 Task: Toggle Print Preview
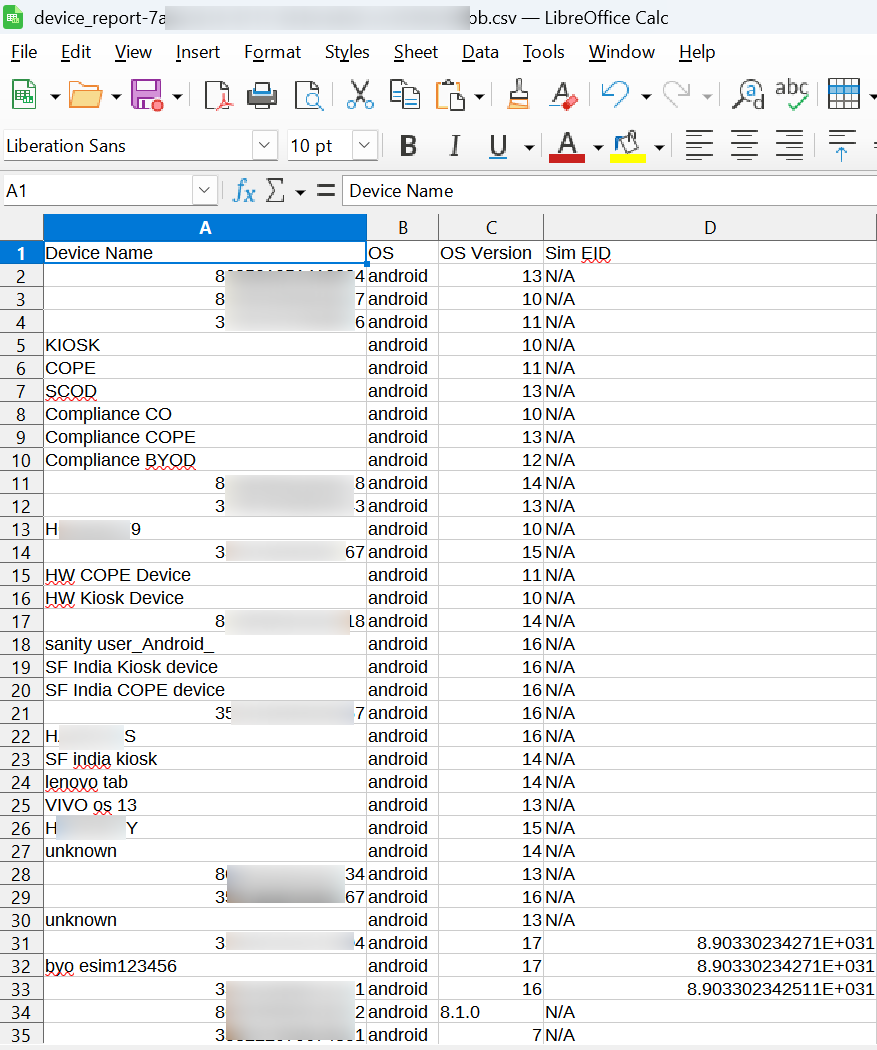point(309,94)
